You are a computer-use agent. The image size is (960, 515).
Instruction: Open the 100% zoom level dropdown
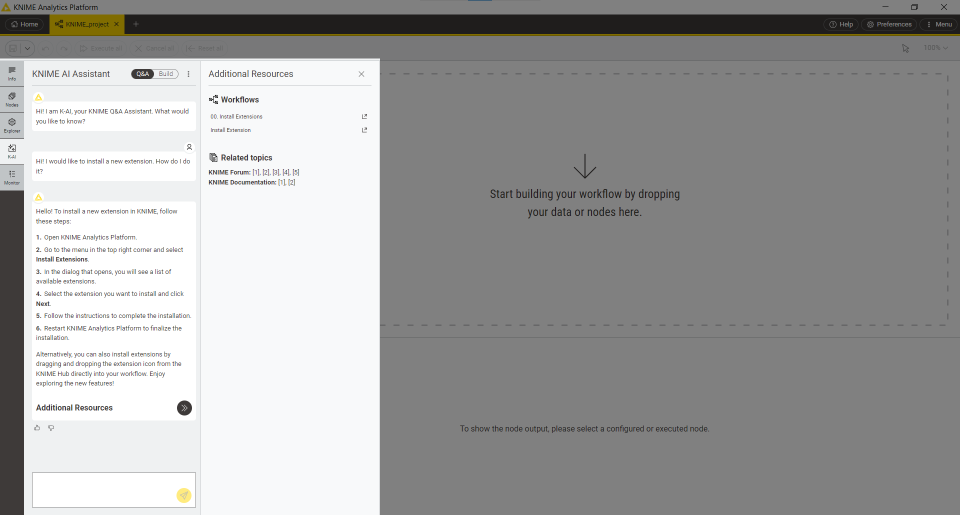(x=936, y=48)
